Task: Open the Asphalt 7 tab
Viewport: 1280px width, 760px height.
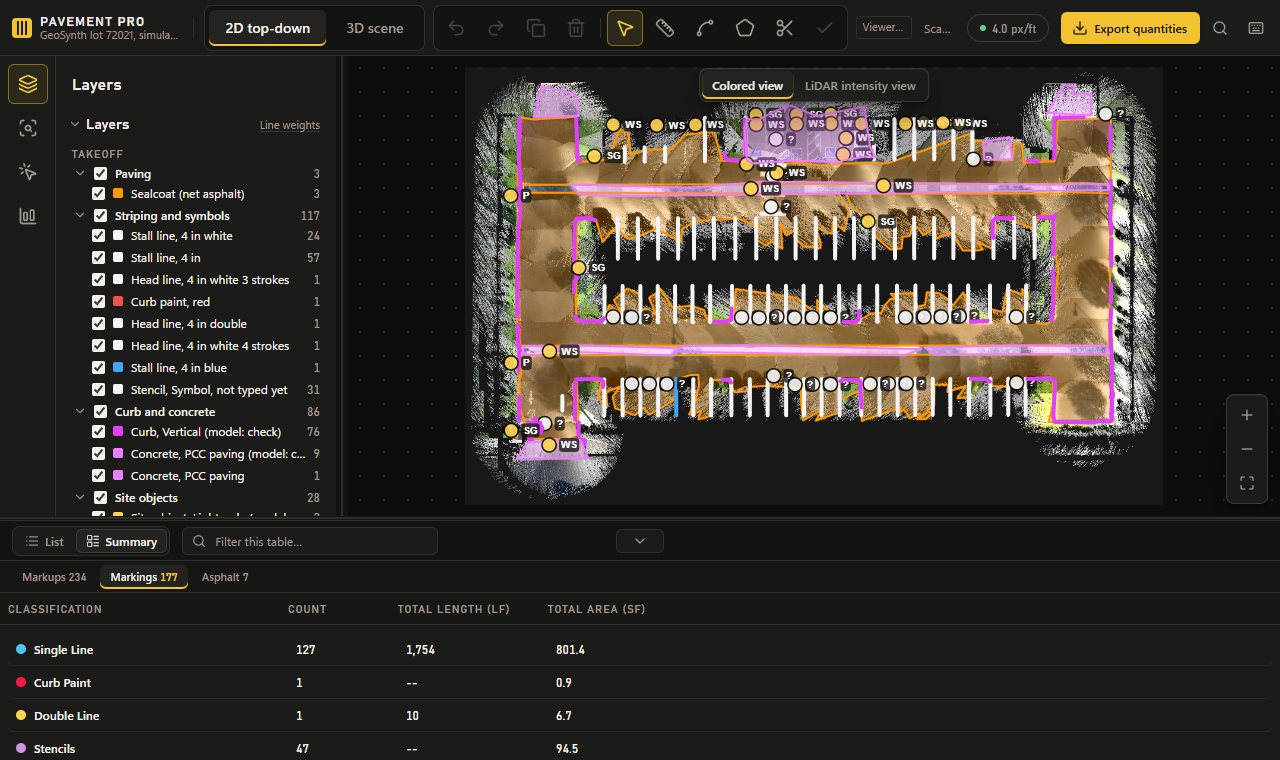Action: pos(225,577)
